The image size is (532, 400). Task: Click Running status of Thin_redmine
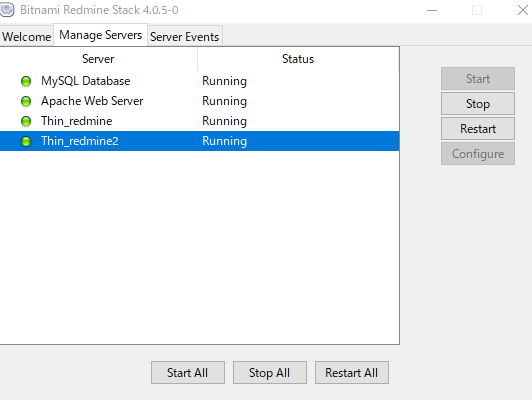pos(225,121)
